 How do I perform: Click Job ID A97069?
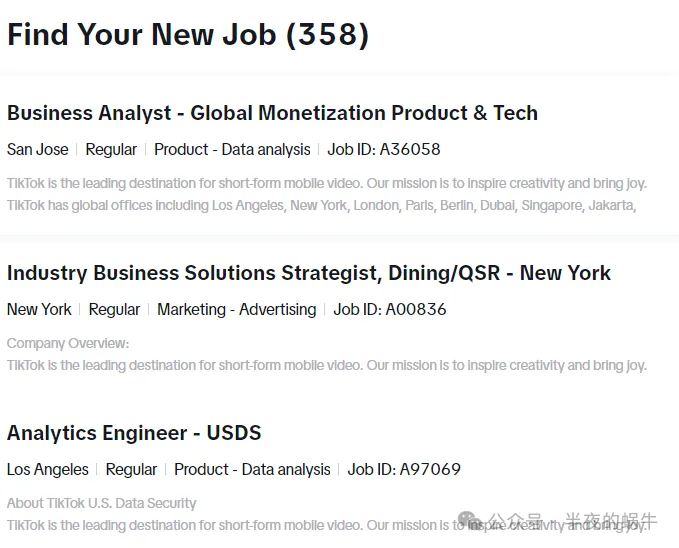(404, 469)
